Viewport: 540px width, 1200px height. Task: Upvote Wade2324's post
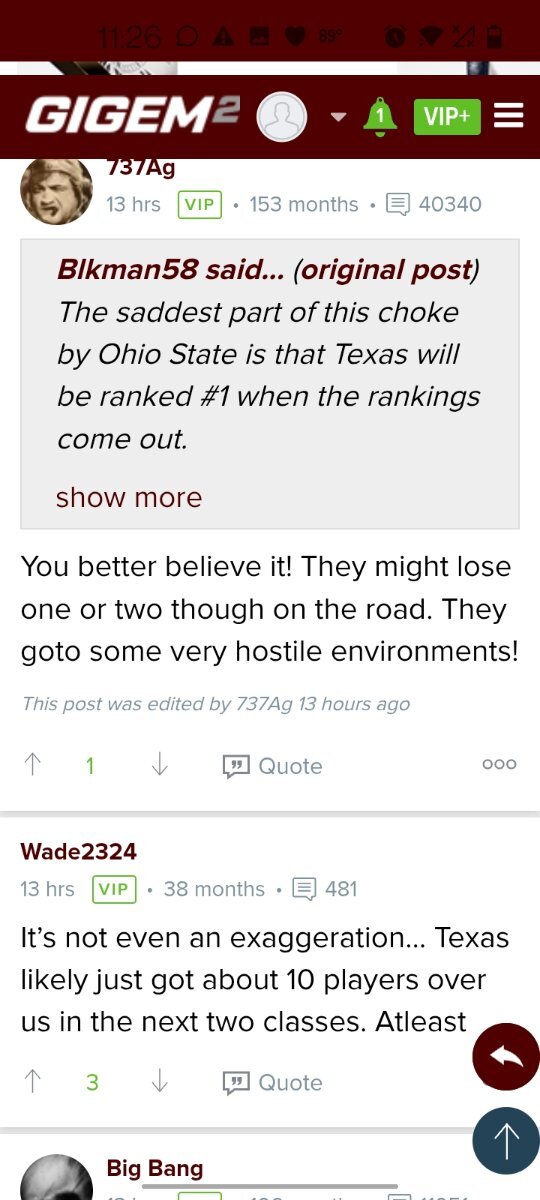click(x=32, y=1082)
